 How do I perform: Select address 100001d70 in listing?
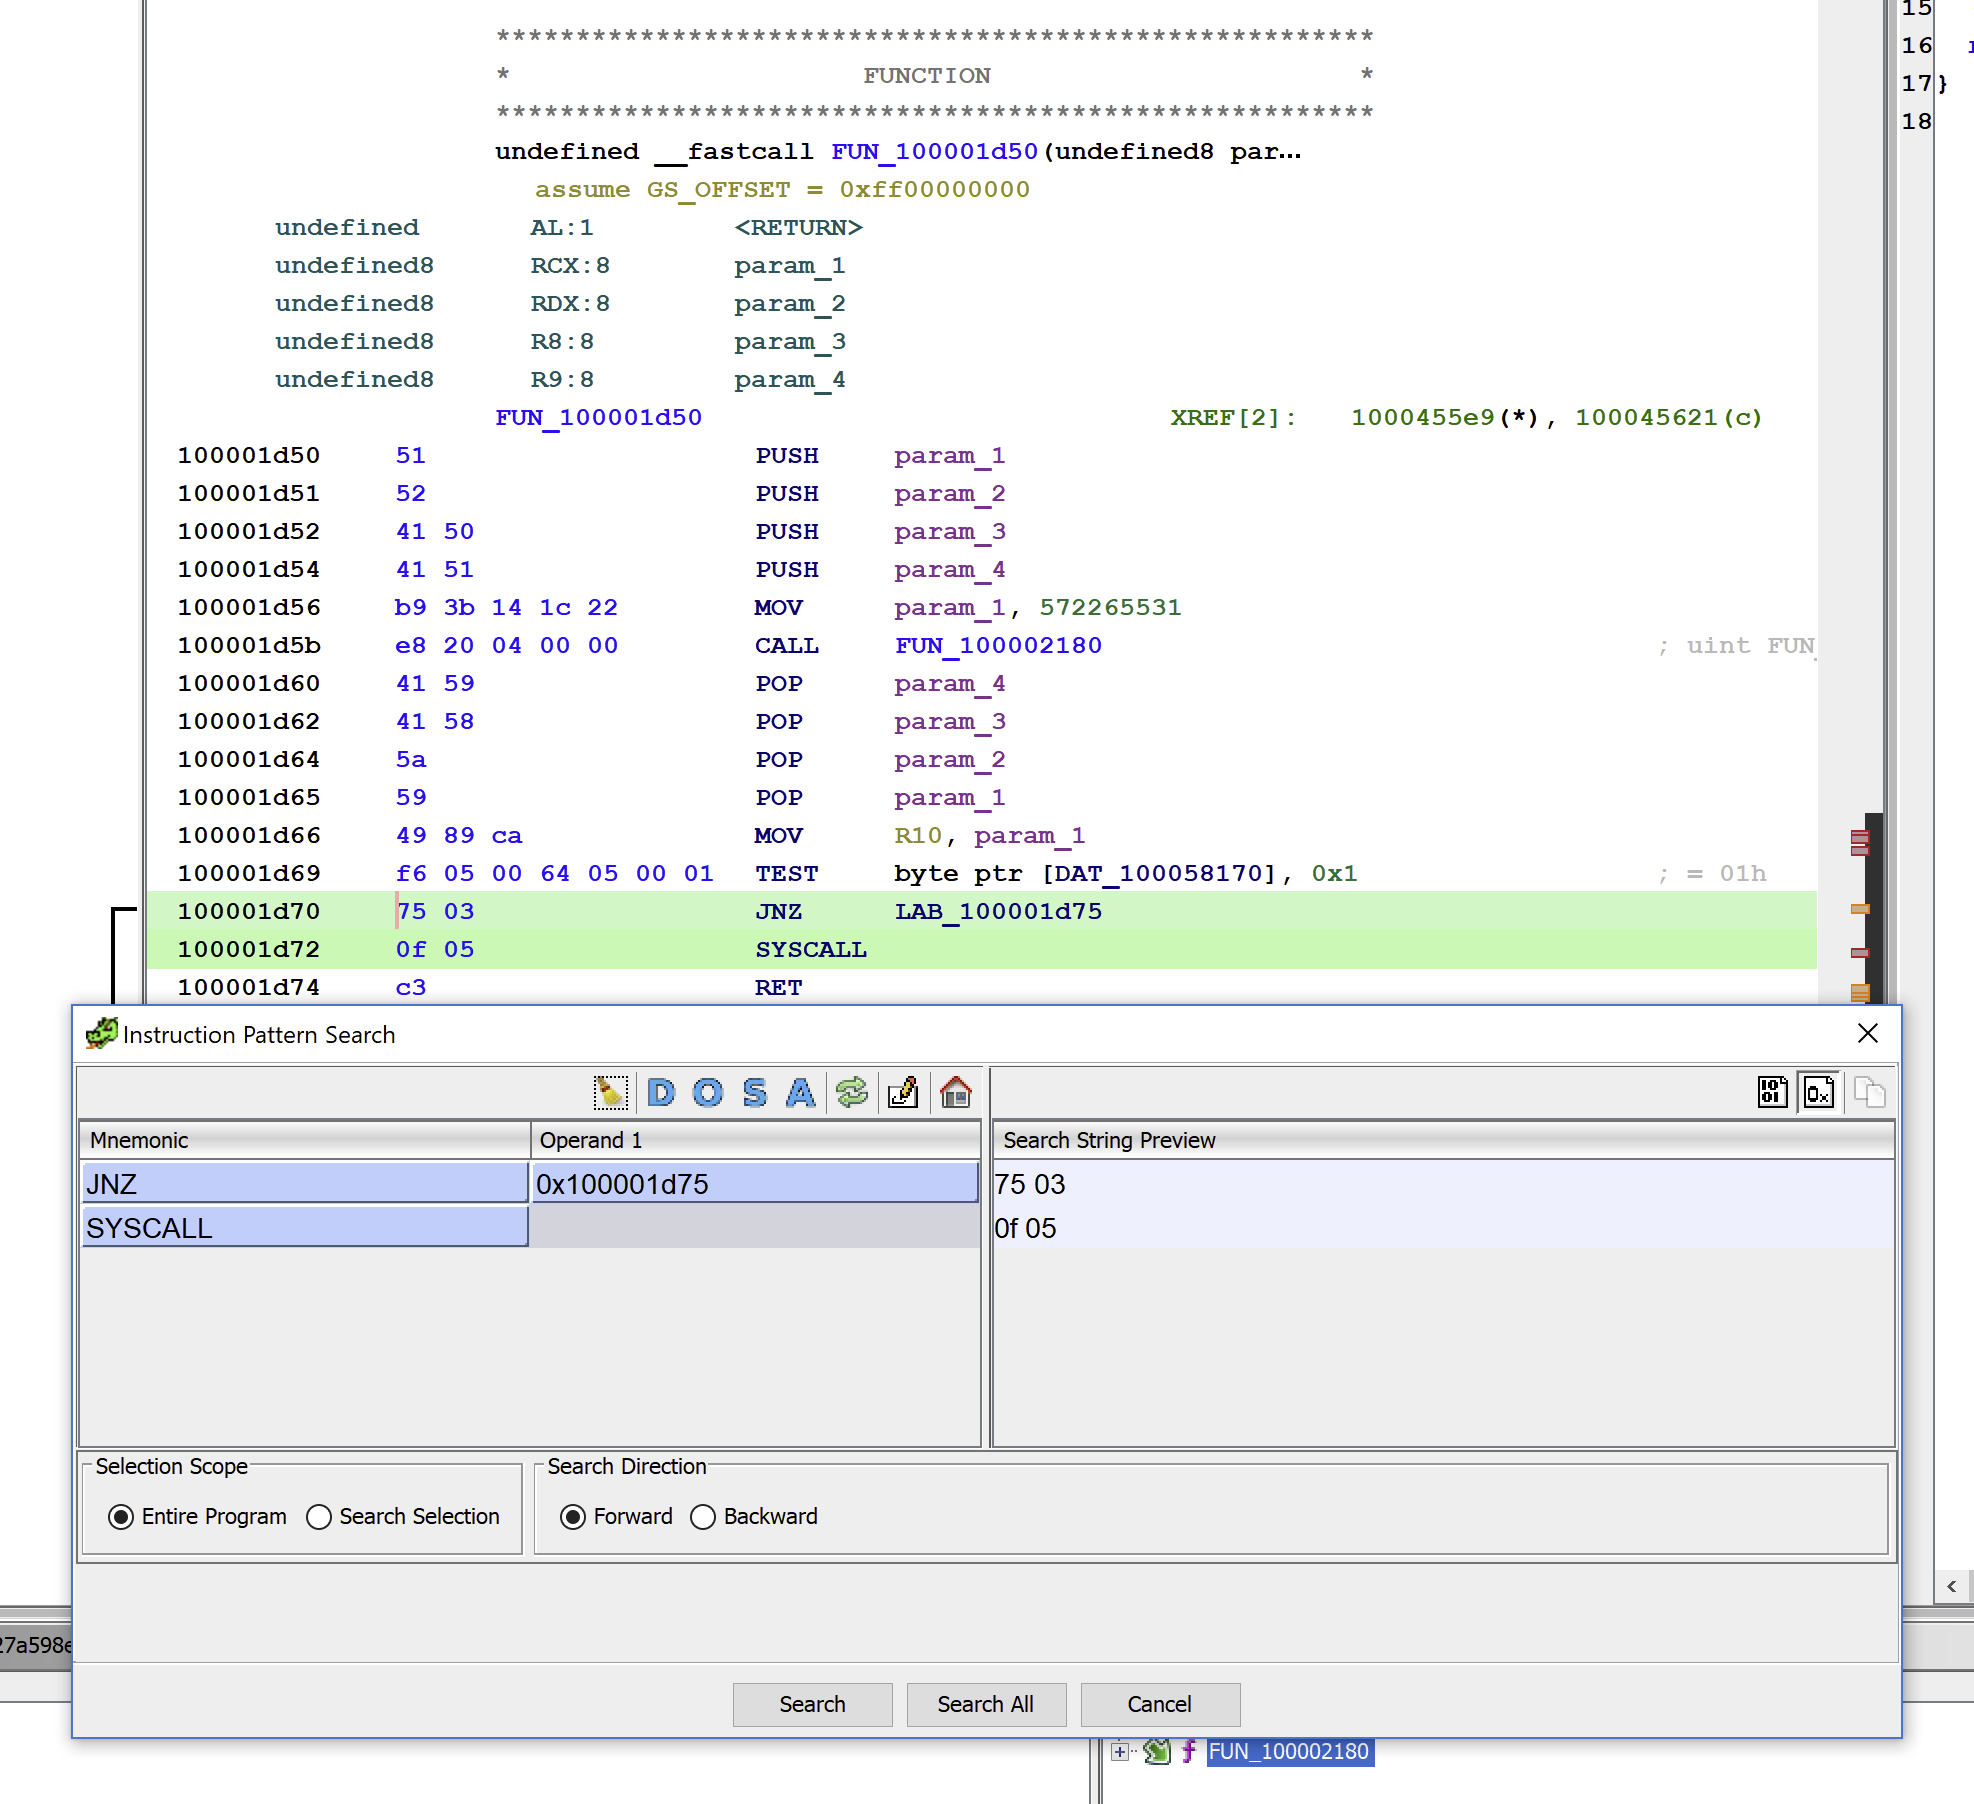(x=249, y=912)
